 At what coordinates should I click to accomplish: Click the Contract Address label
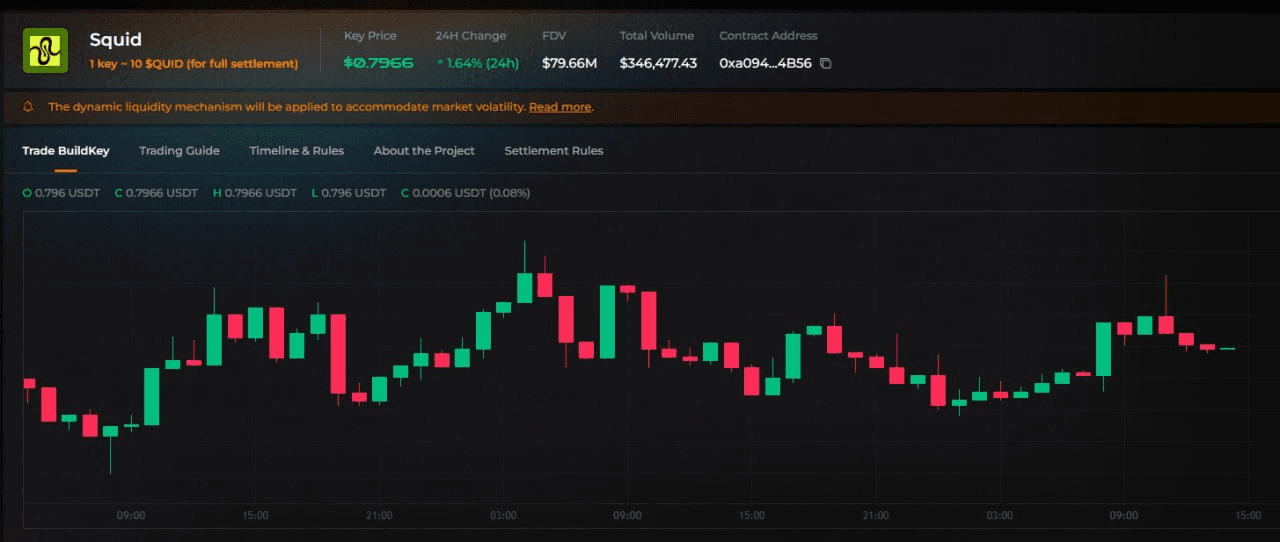[x=768, y=36]
